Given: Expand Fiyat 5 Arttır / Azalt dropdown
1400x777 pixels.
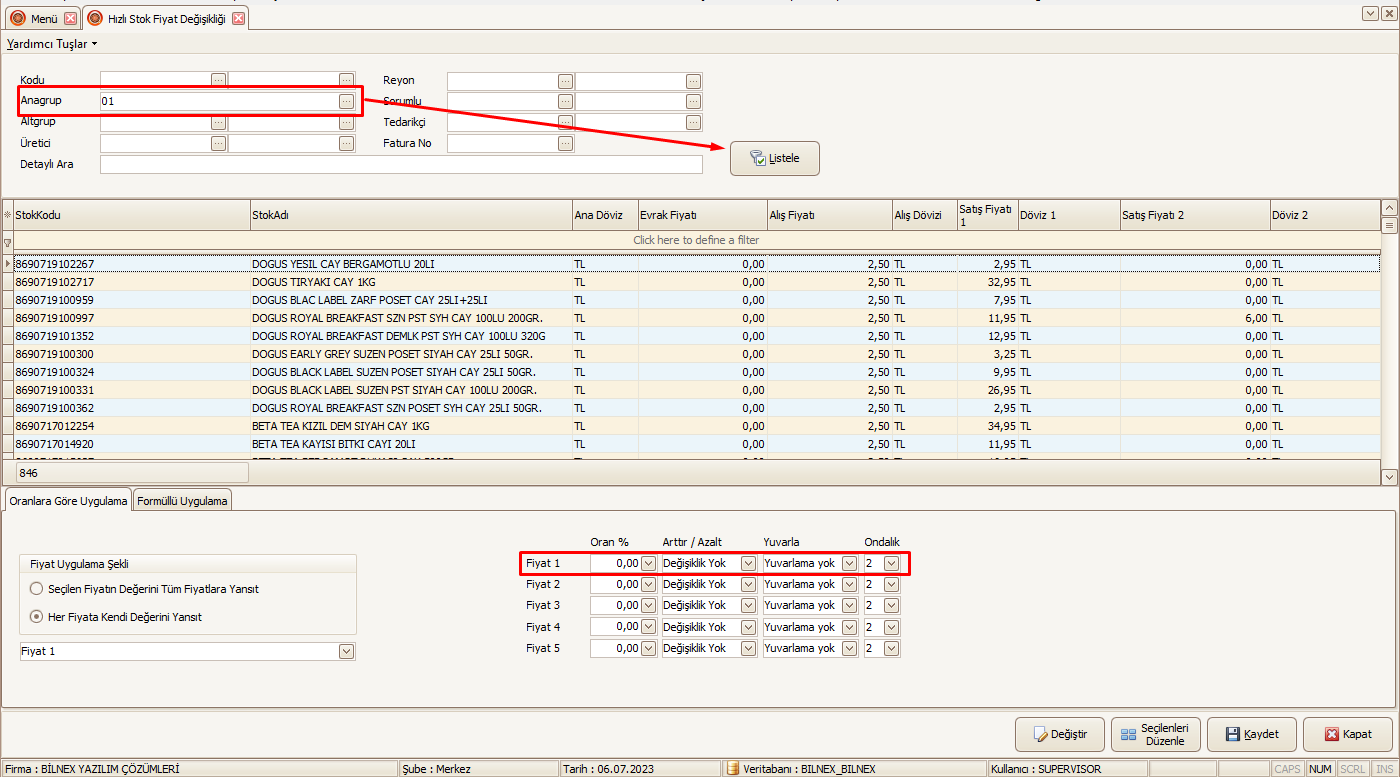Looking at the screenshot, I should [x=748, y=648].
